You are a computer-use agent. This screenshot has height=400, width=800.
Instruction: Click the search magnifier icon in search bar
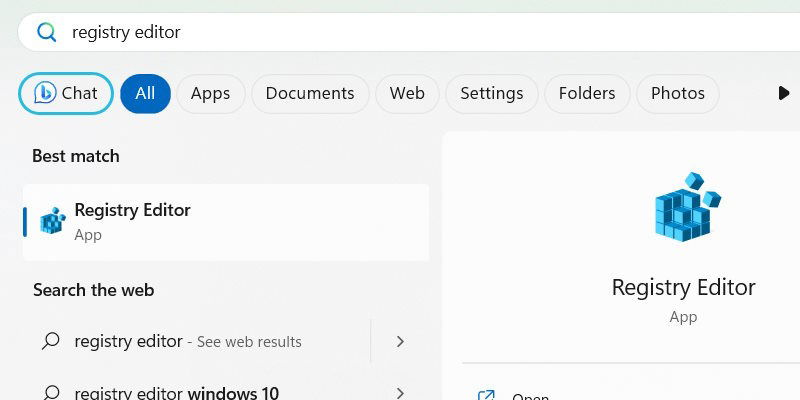click(46, 32)
